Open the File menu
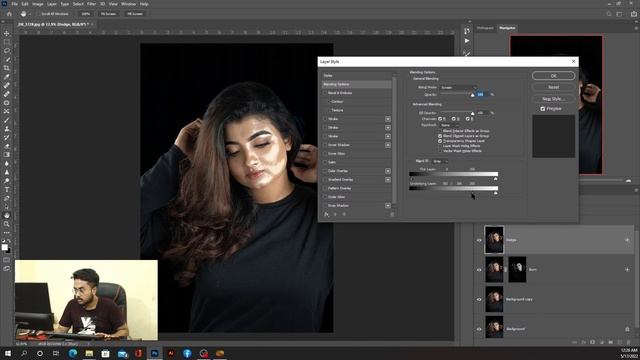Image resolution: width=640 pixels, height=360 pixels. (14, 4)
